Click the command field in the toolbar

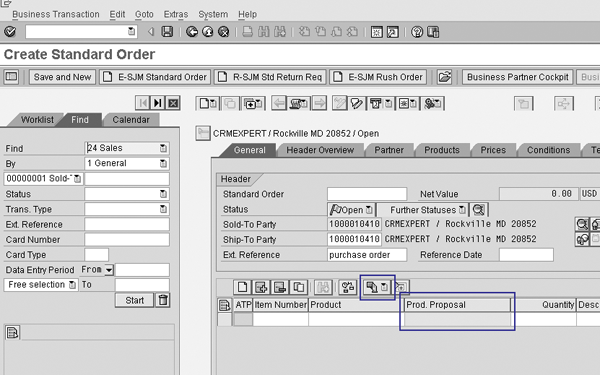click(x=80, y=32)
